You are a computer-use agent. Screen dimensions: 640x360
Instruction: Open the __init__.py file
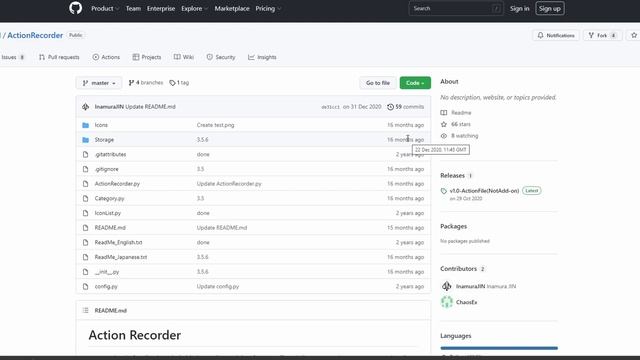(107, 272)
